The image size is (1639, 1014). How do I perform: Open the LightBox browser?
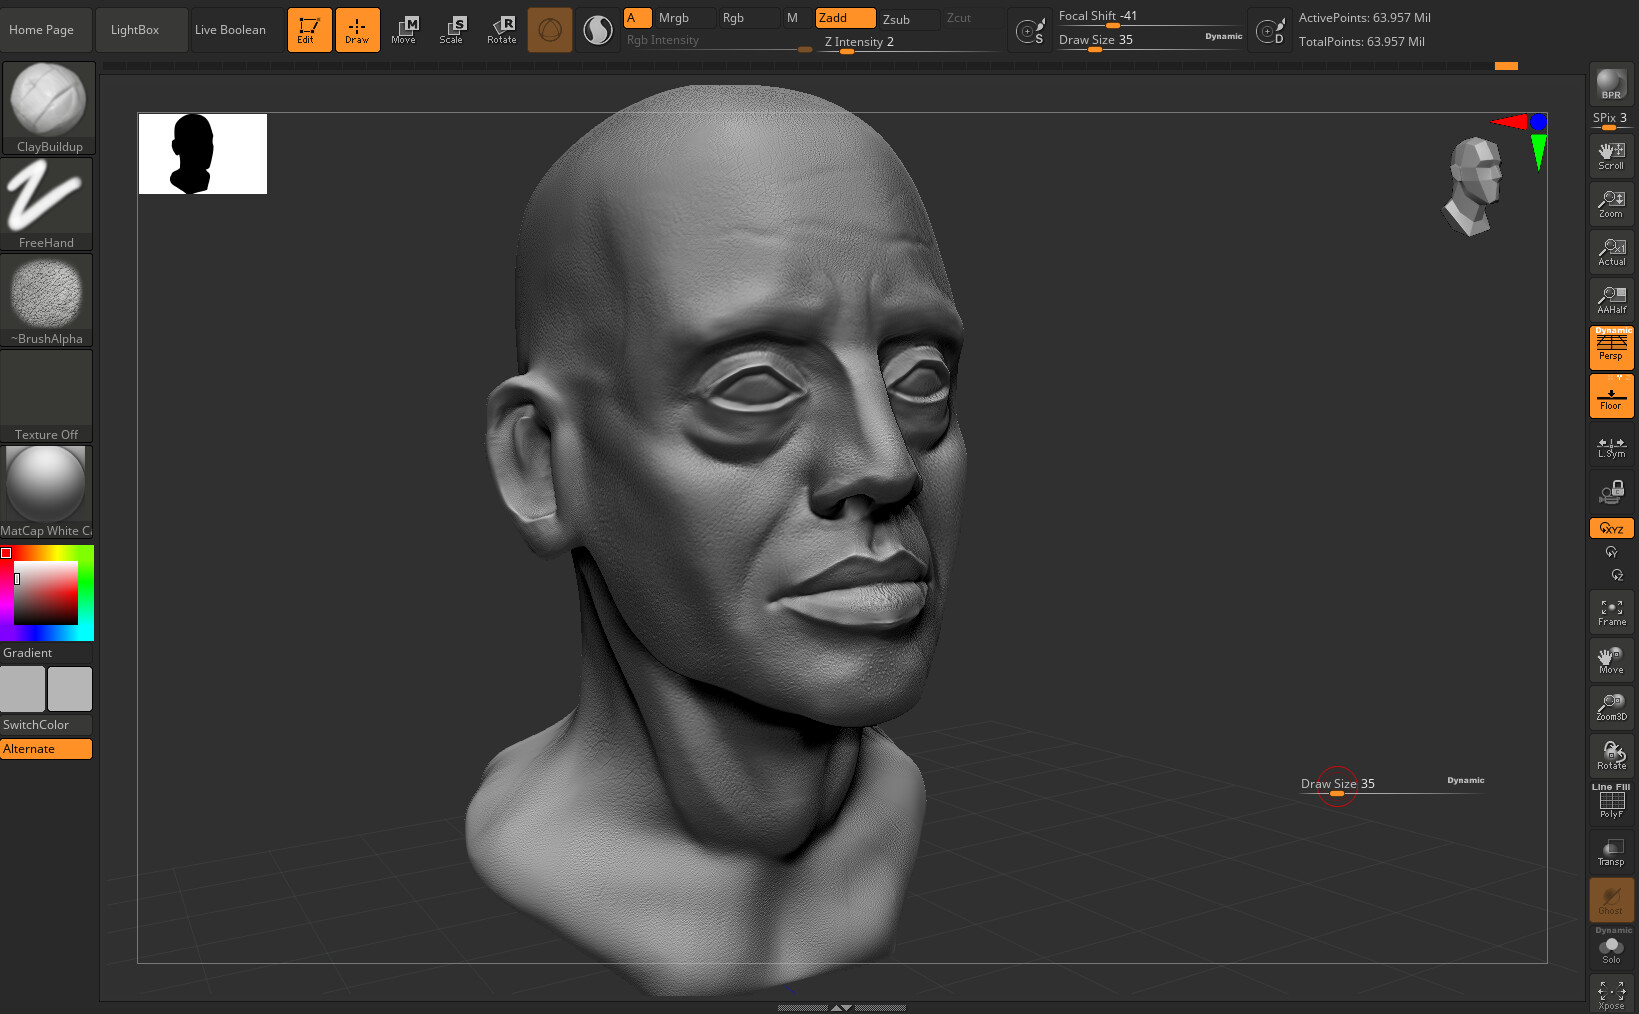coord(141,29)
